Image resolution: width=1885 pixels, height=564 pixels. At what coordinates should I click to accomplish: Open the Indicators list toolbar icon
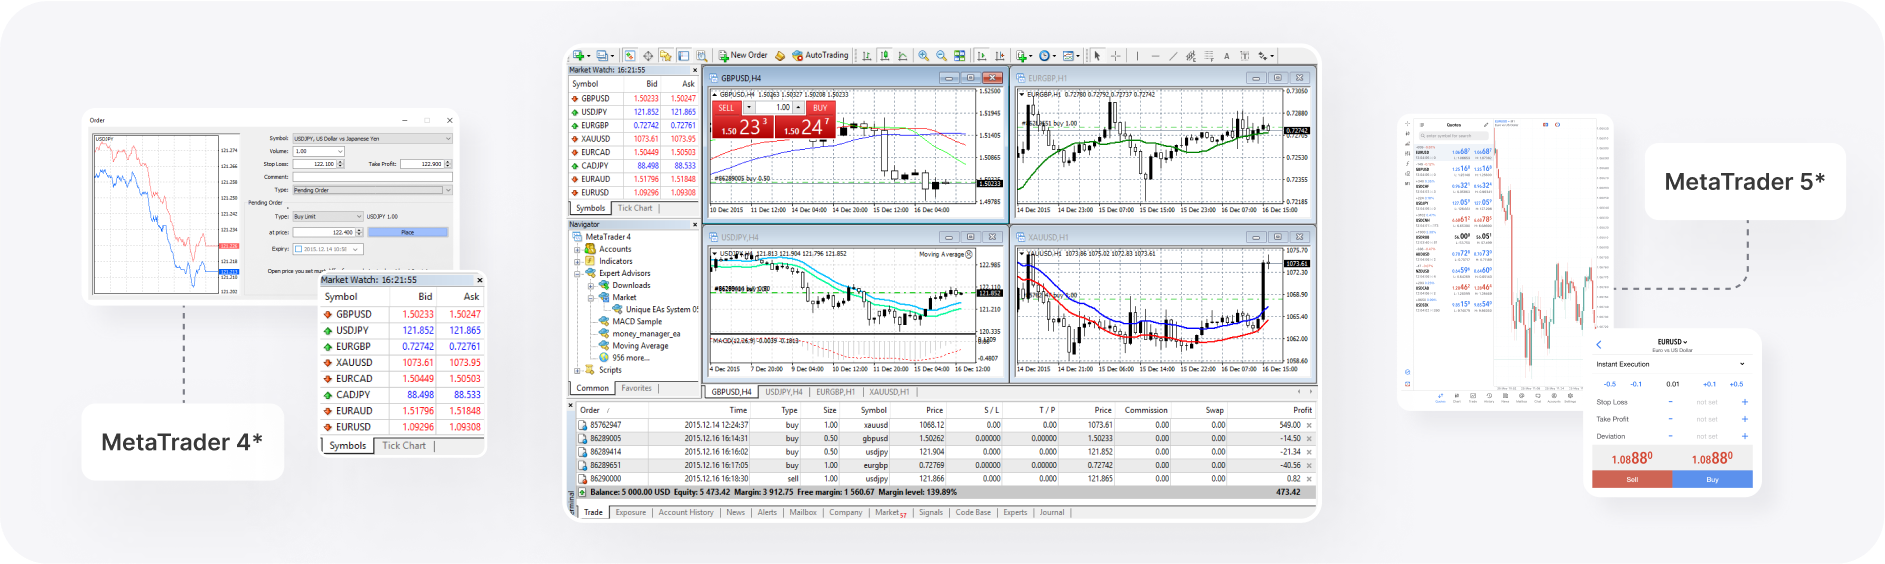coord(1024,55)
